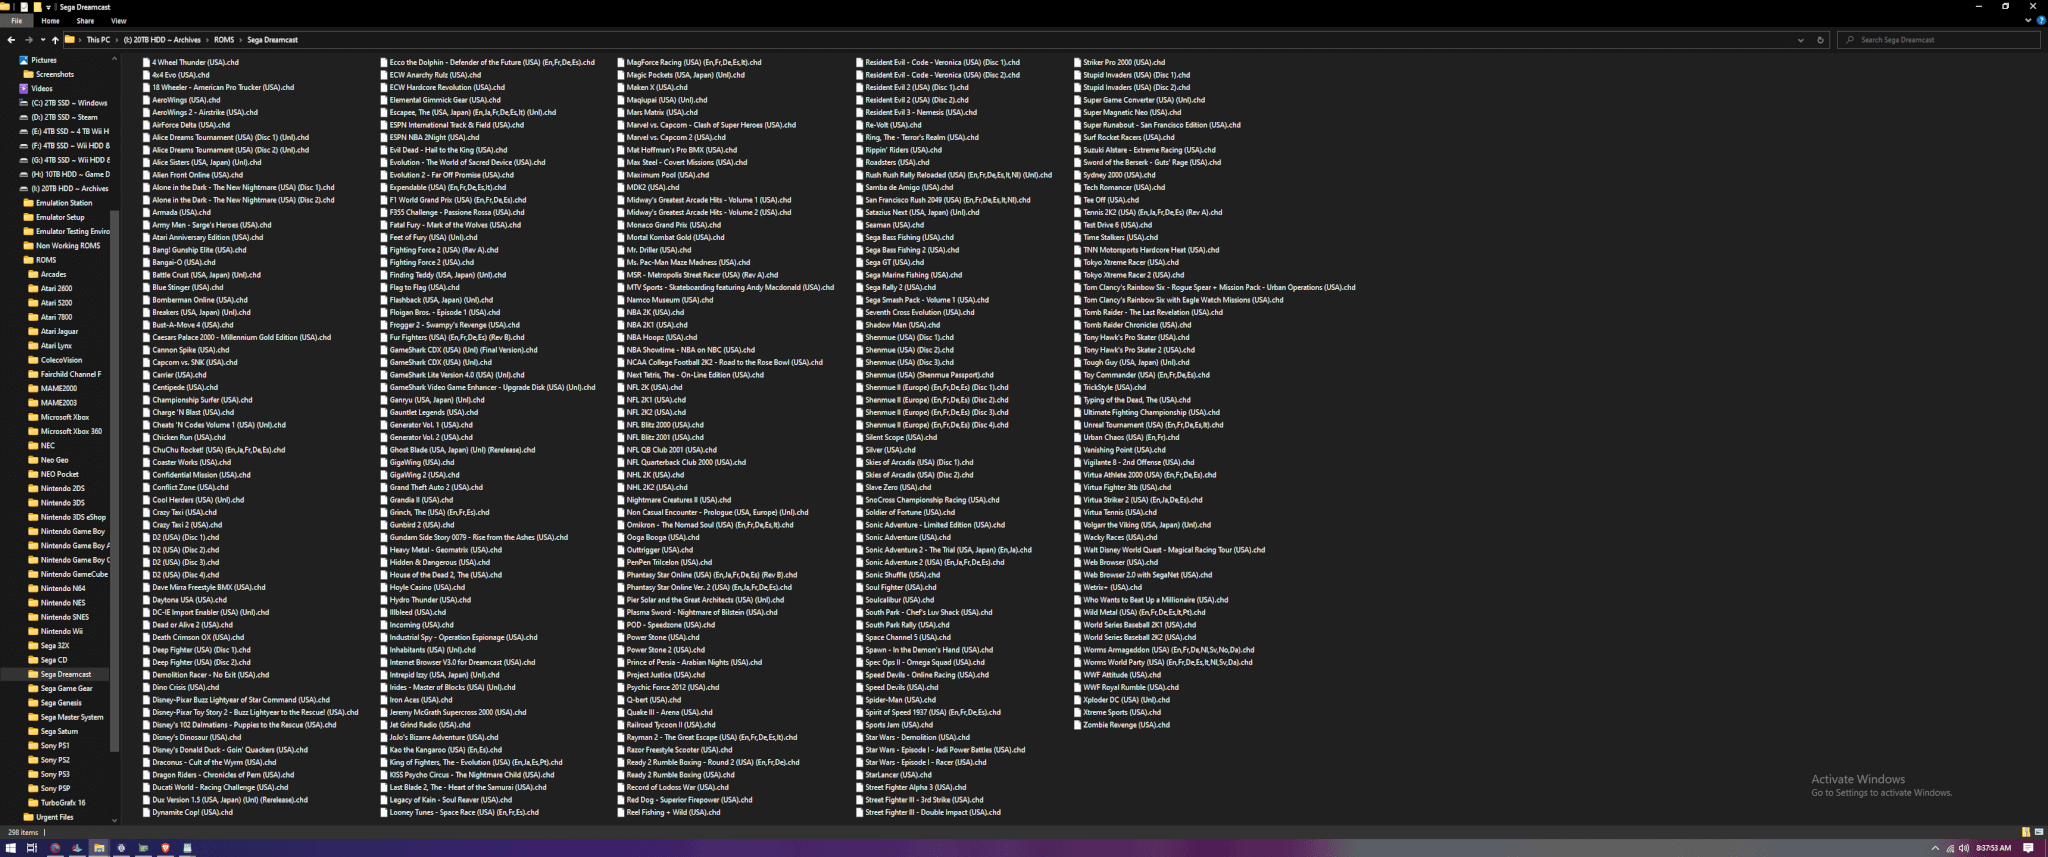Open the File menu
The width and height of the screenshot is (2048, 857).
coord(16,21)
